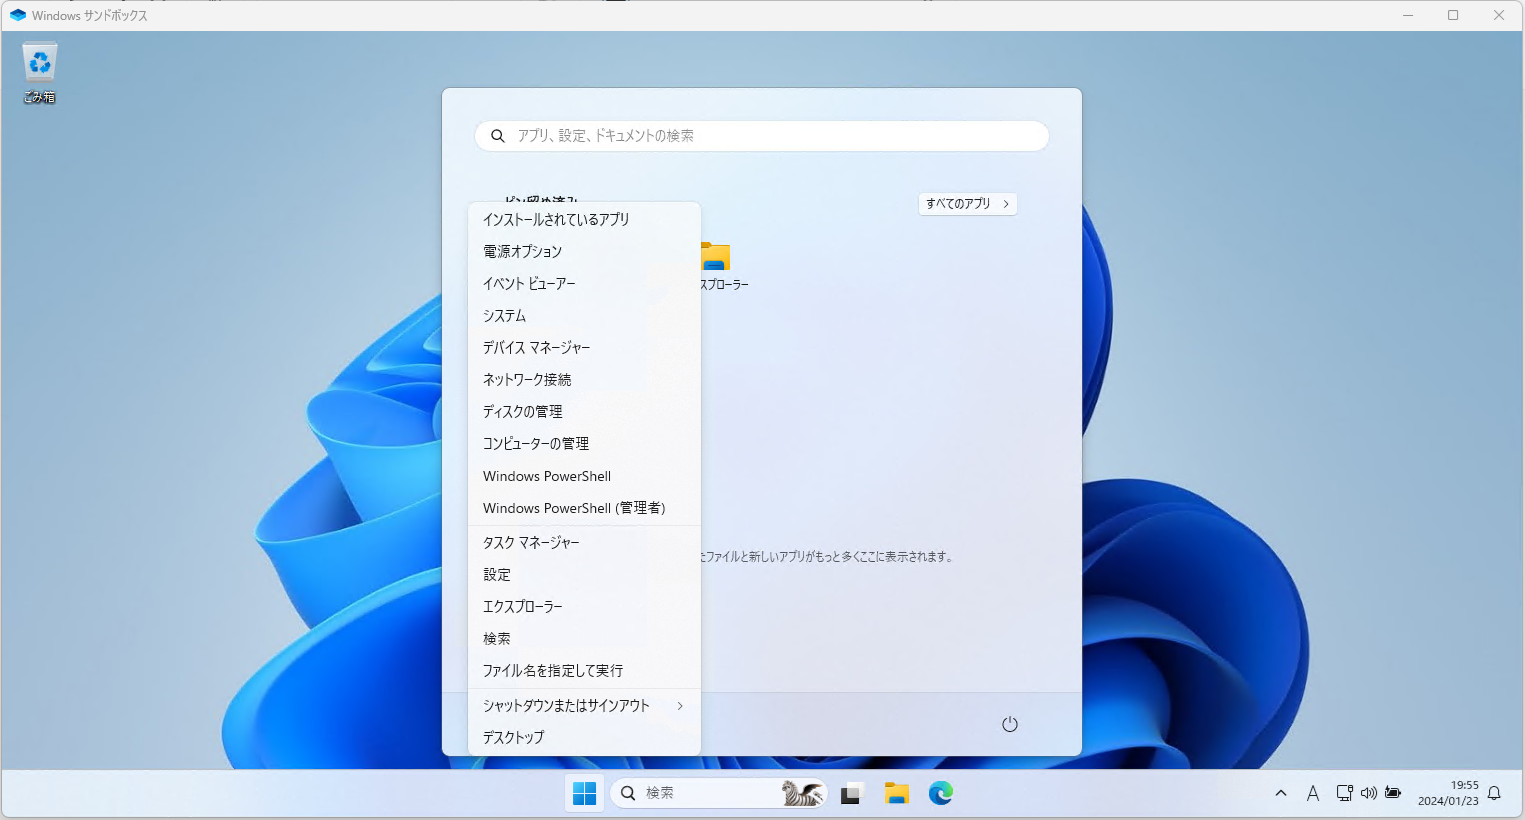The height and width of the screenshot is (820, 1525).
Task: Open ディスクの管理 from the menu
Action: tap(584, 411)
